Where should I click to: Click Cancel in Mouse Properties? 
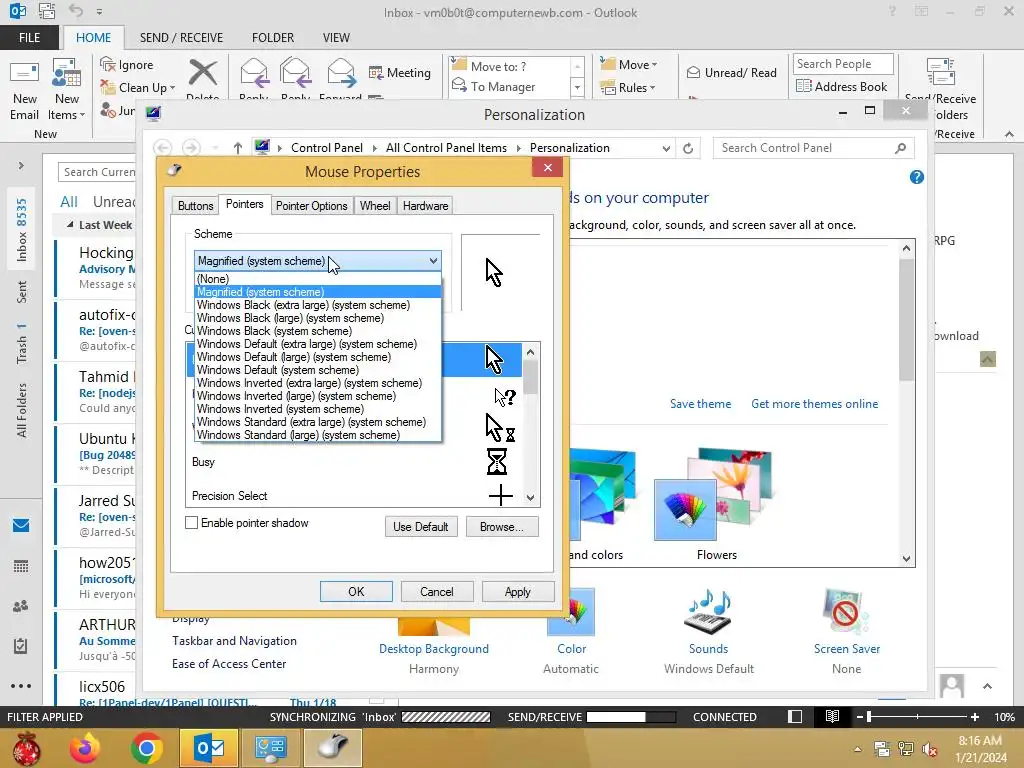click(437, 592)
